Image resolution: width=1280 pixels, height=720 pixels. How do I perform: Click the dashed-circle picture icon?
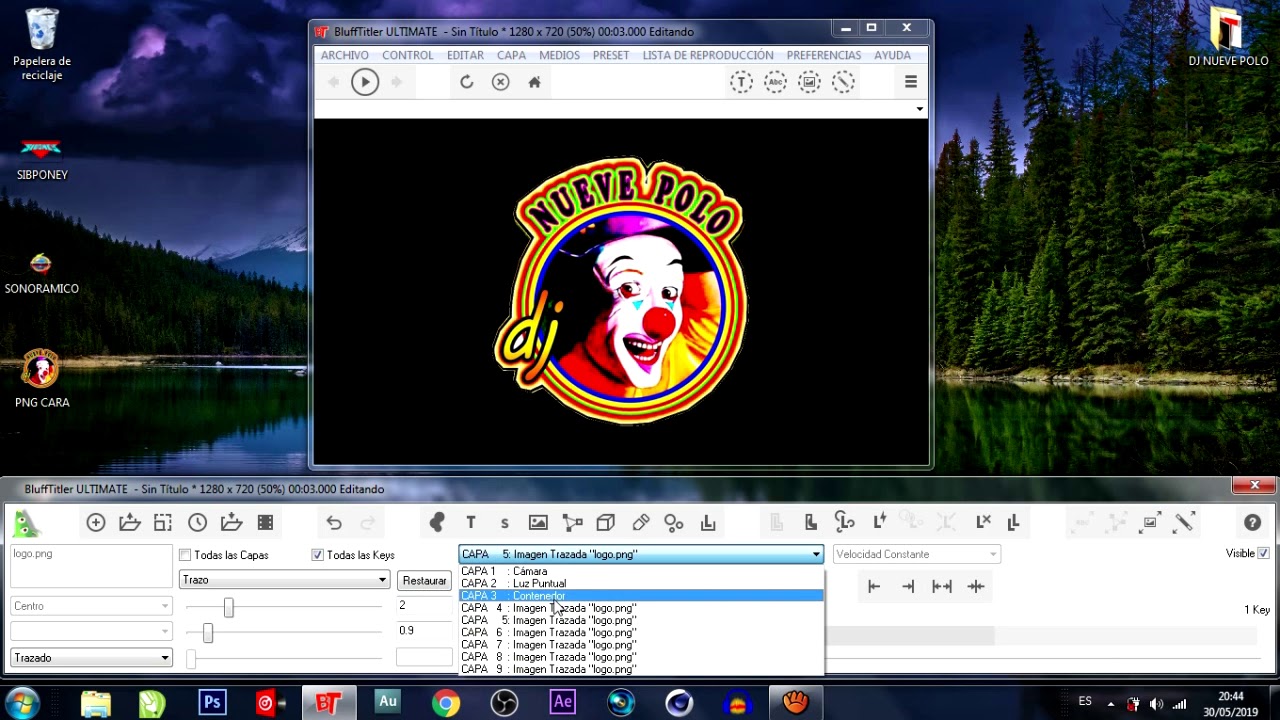click(x=809, y=82)
